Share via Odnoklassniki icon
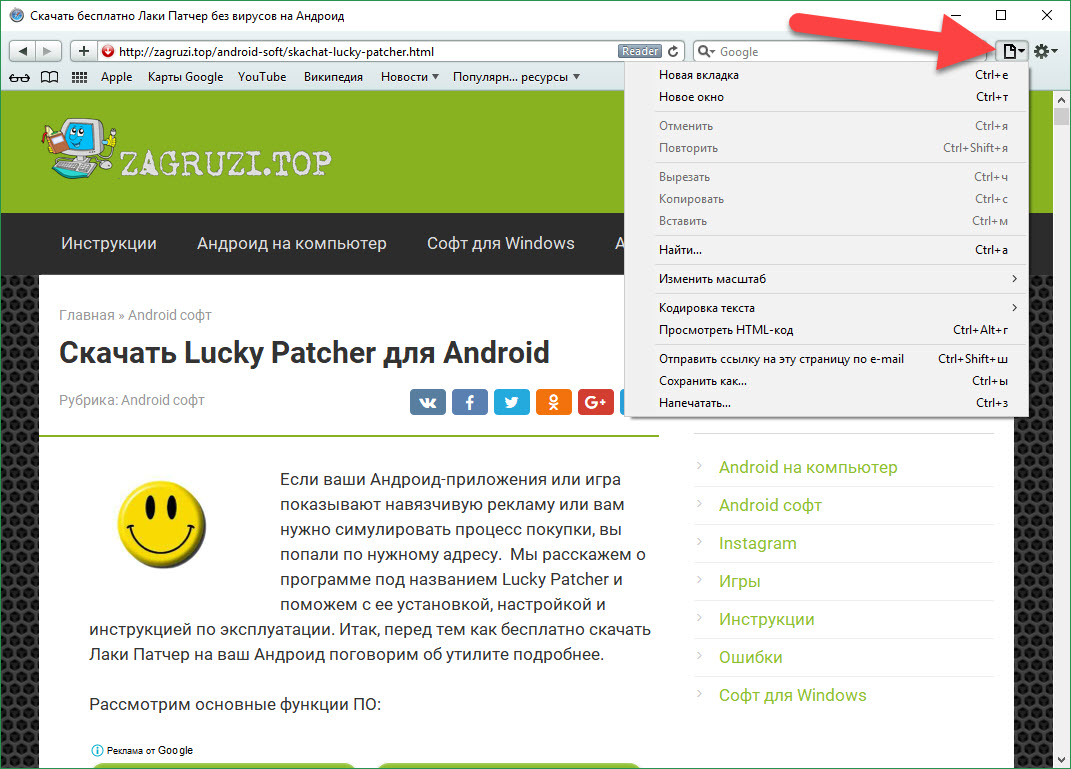Screen dimensions: 1071x769 pyautogui.click(x=553, y=402)
